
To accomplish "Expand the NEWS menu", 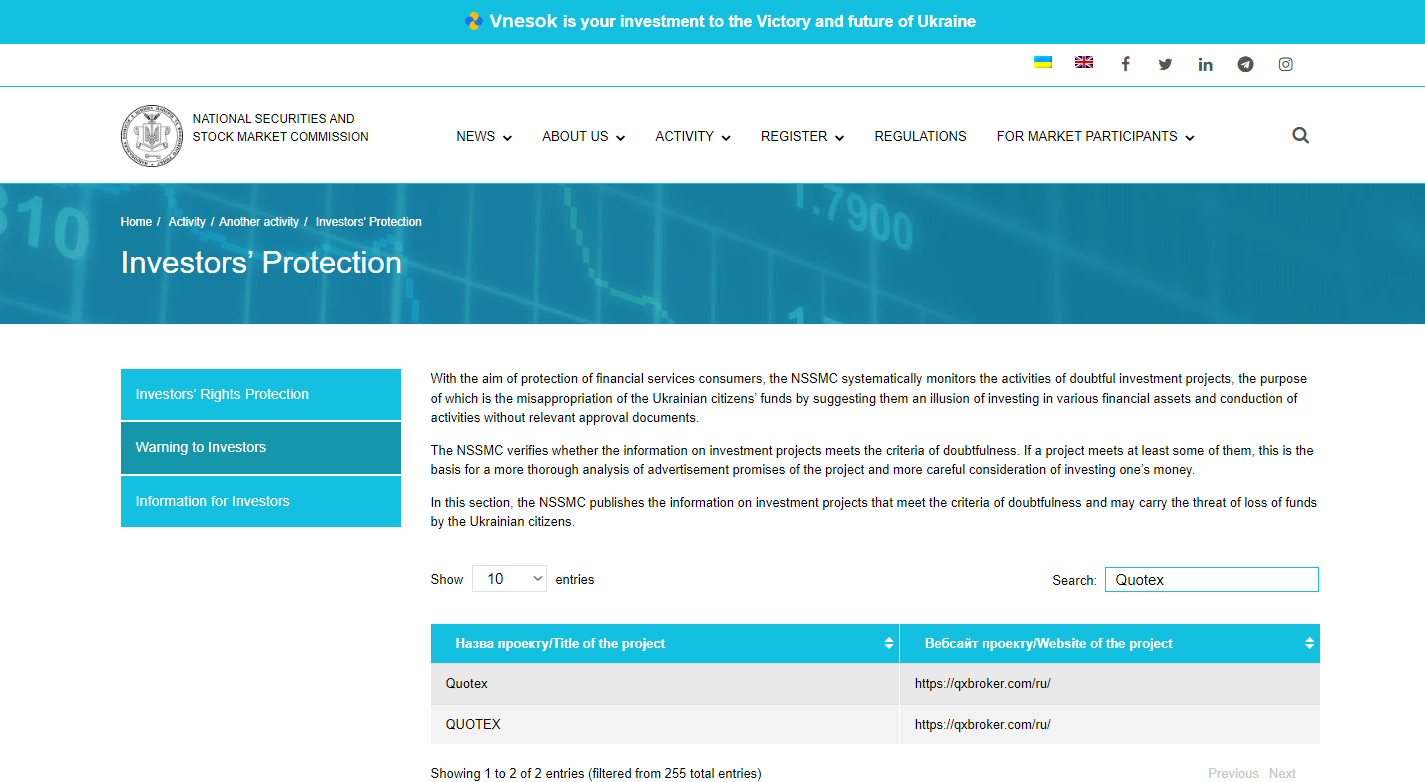I will pos(484,137).
